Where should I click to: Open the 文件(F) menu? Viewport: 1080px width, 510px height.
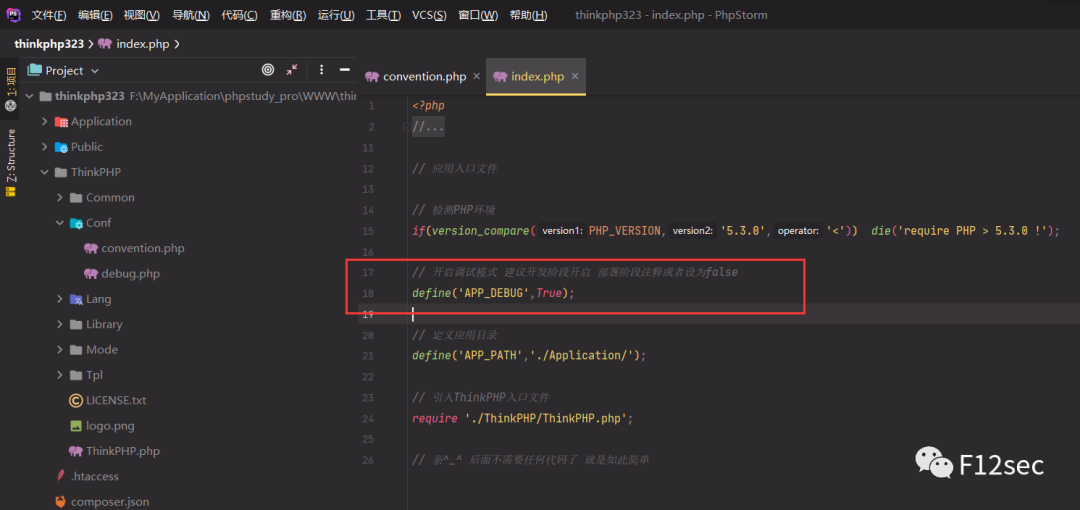coord(49,15)
